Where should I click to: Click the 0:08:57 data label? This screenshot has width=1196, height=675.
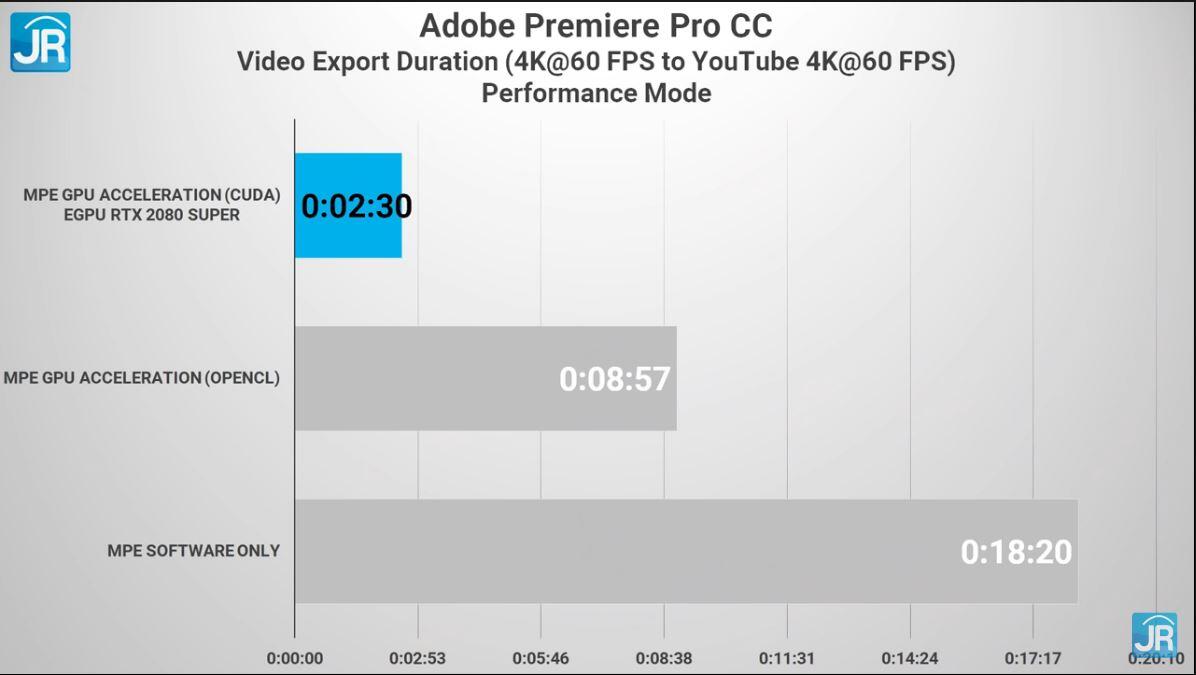point(615,379)
